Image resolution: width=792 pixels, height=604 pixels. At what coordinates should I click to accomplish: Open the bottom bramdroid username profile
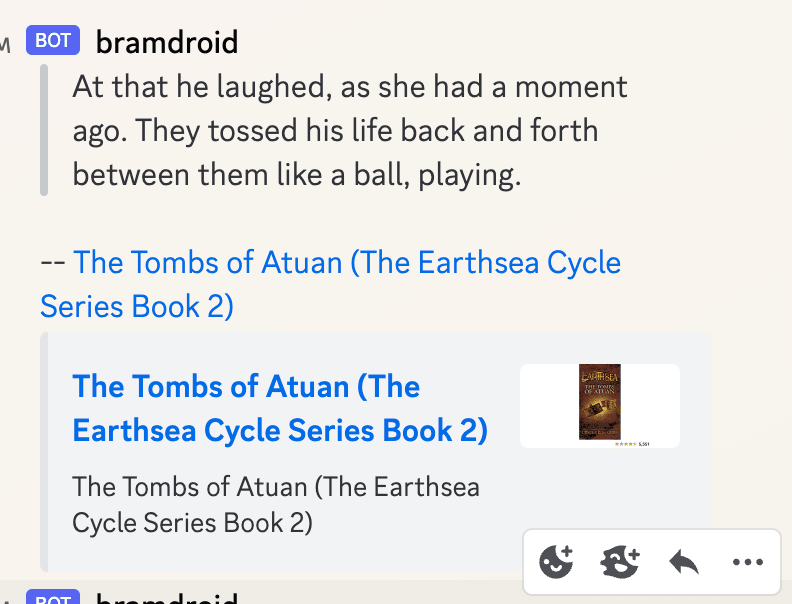click(167, 599)
